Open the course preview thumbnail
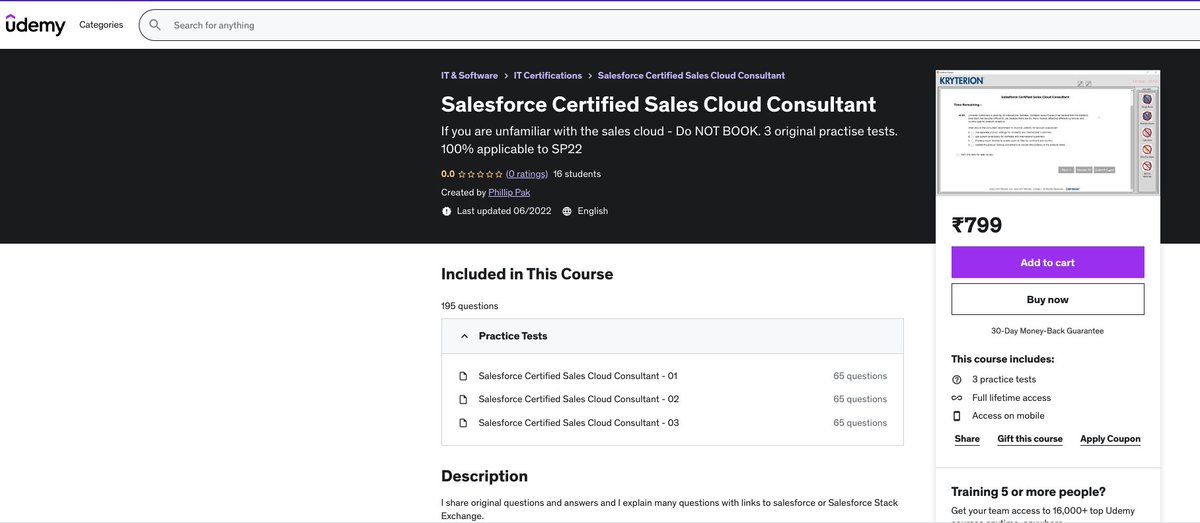Viewport: 1200px width, 523px height. click(1048, 133)
